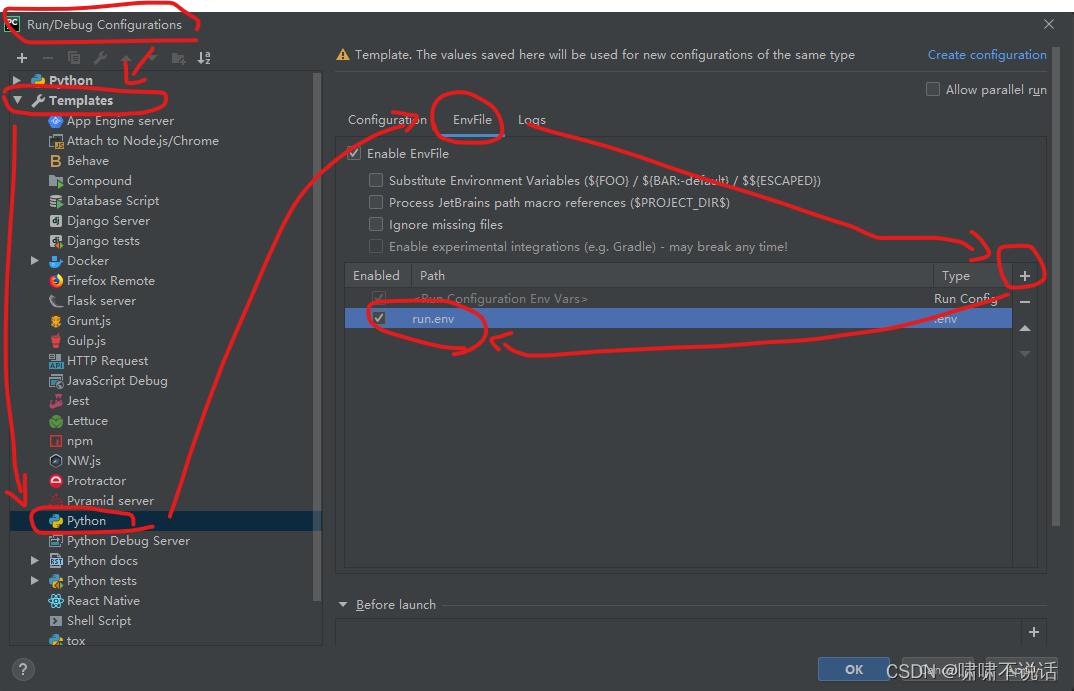Copy the selected configuration
The image size is (1074, 691).
[x=72, y=57]
